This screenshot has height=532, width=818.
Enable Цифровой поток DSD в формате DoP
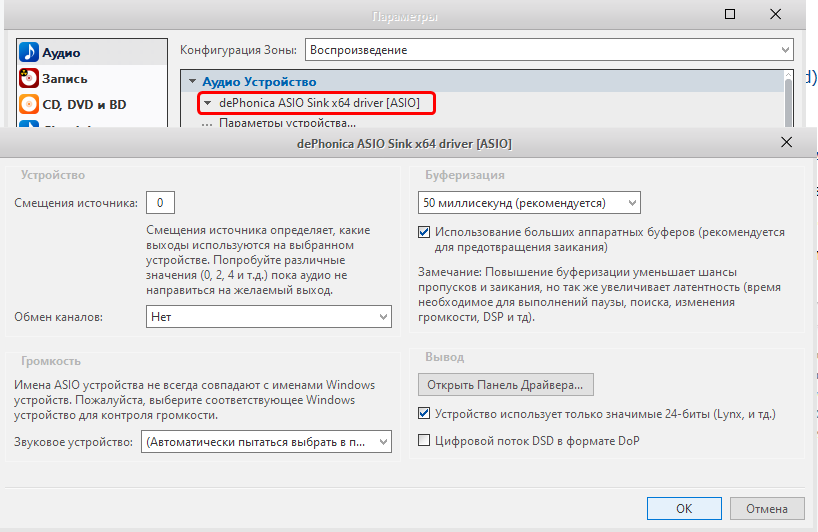(x=424, y=441)
